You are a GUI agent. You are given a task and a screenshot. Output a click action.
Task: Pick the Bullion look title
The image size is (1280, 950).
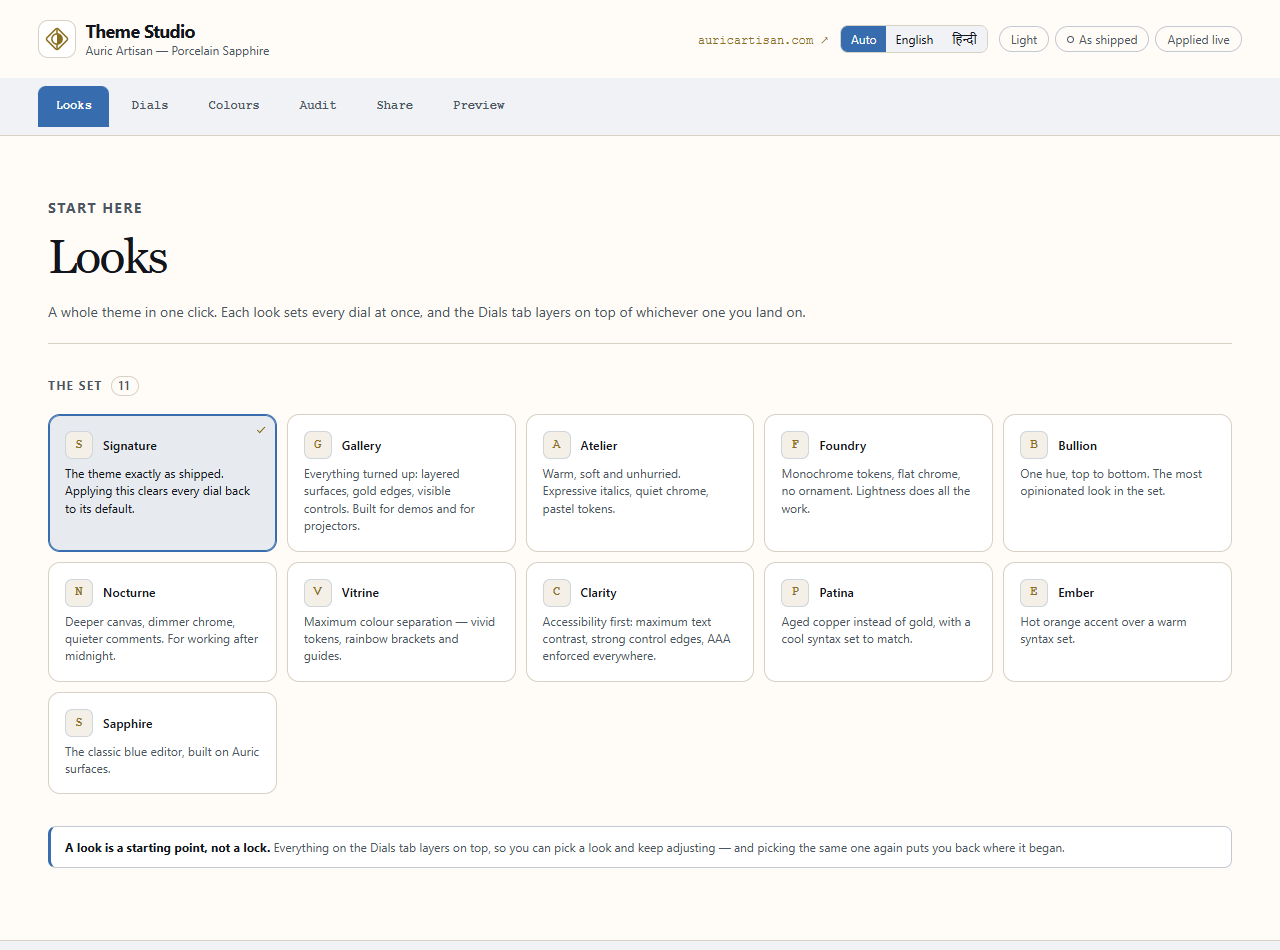tap(1078, 446)
